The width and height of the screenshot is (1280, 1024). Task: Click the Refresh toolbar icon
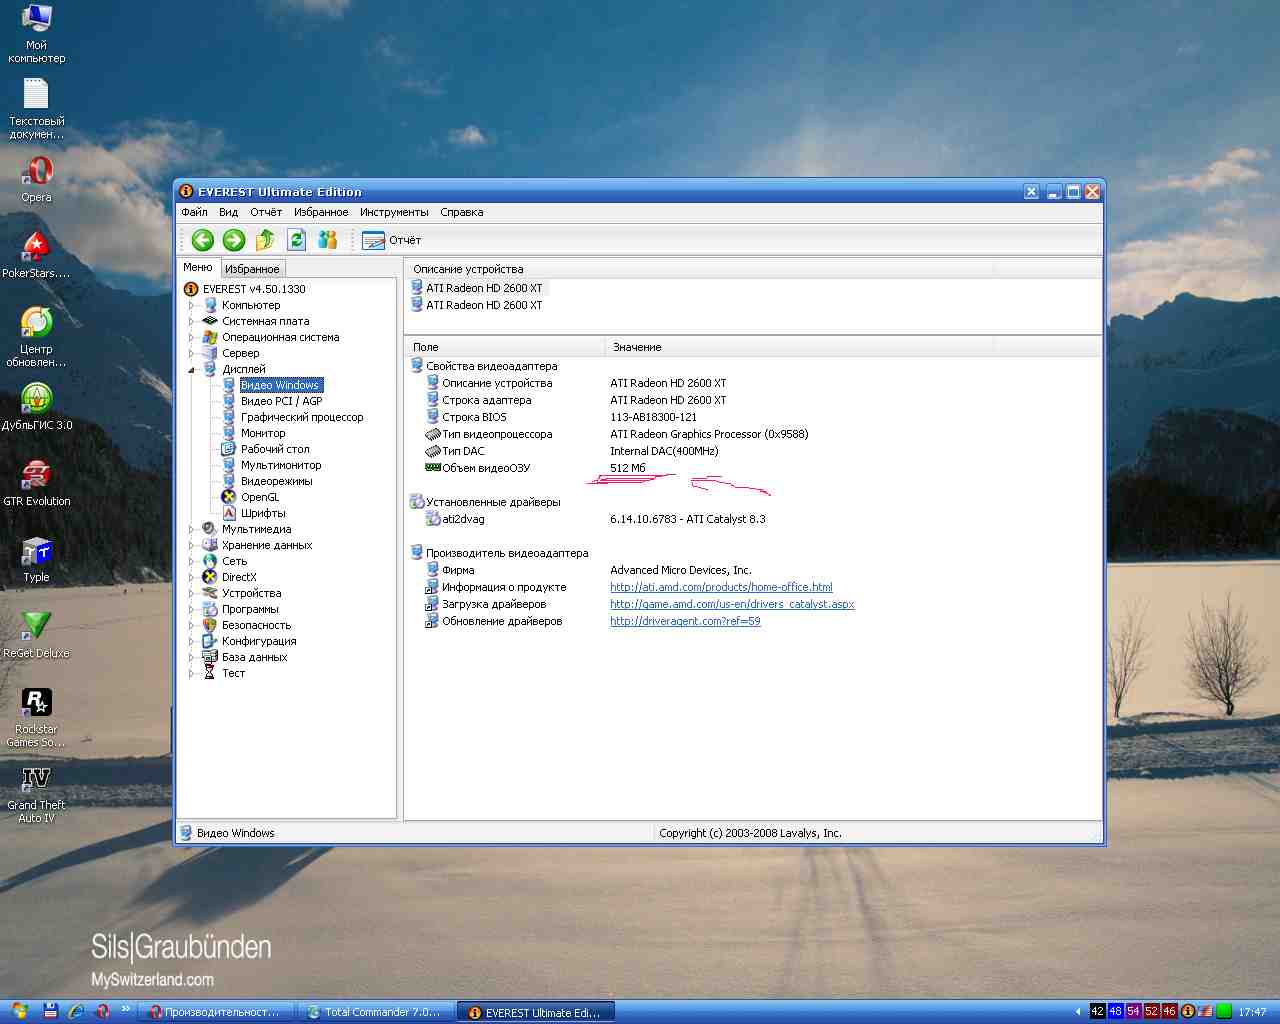pyautogui.click(x=296, y=240)
